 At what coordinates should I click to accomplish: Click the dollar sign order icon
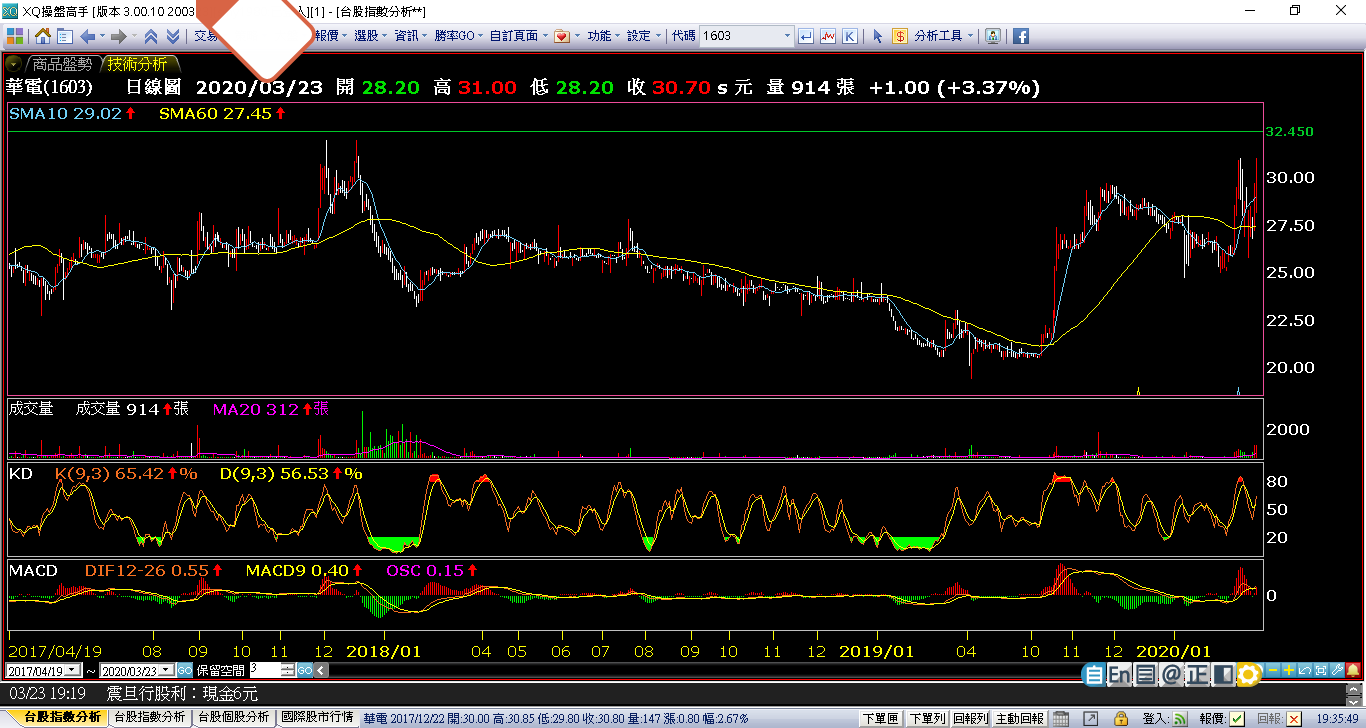[x=900, y=36]
